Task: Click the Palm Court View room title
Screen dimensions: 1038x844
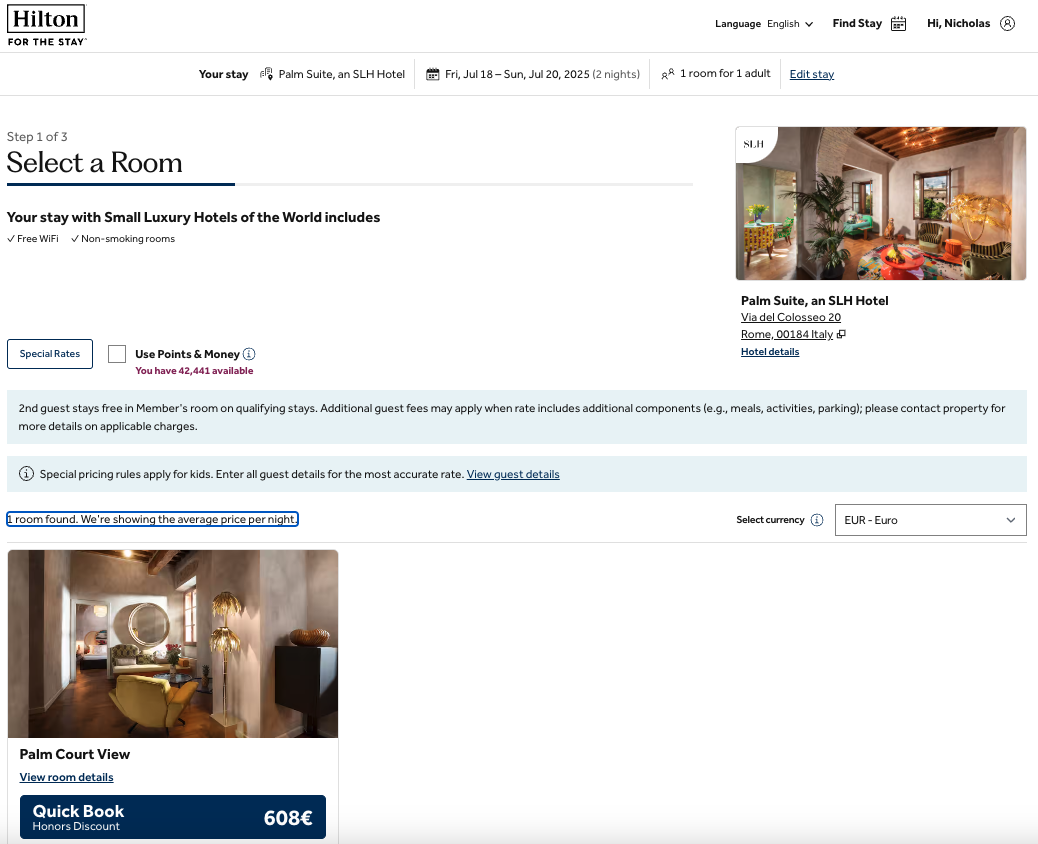Action: click(x=75, y=754)
